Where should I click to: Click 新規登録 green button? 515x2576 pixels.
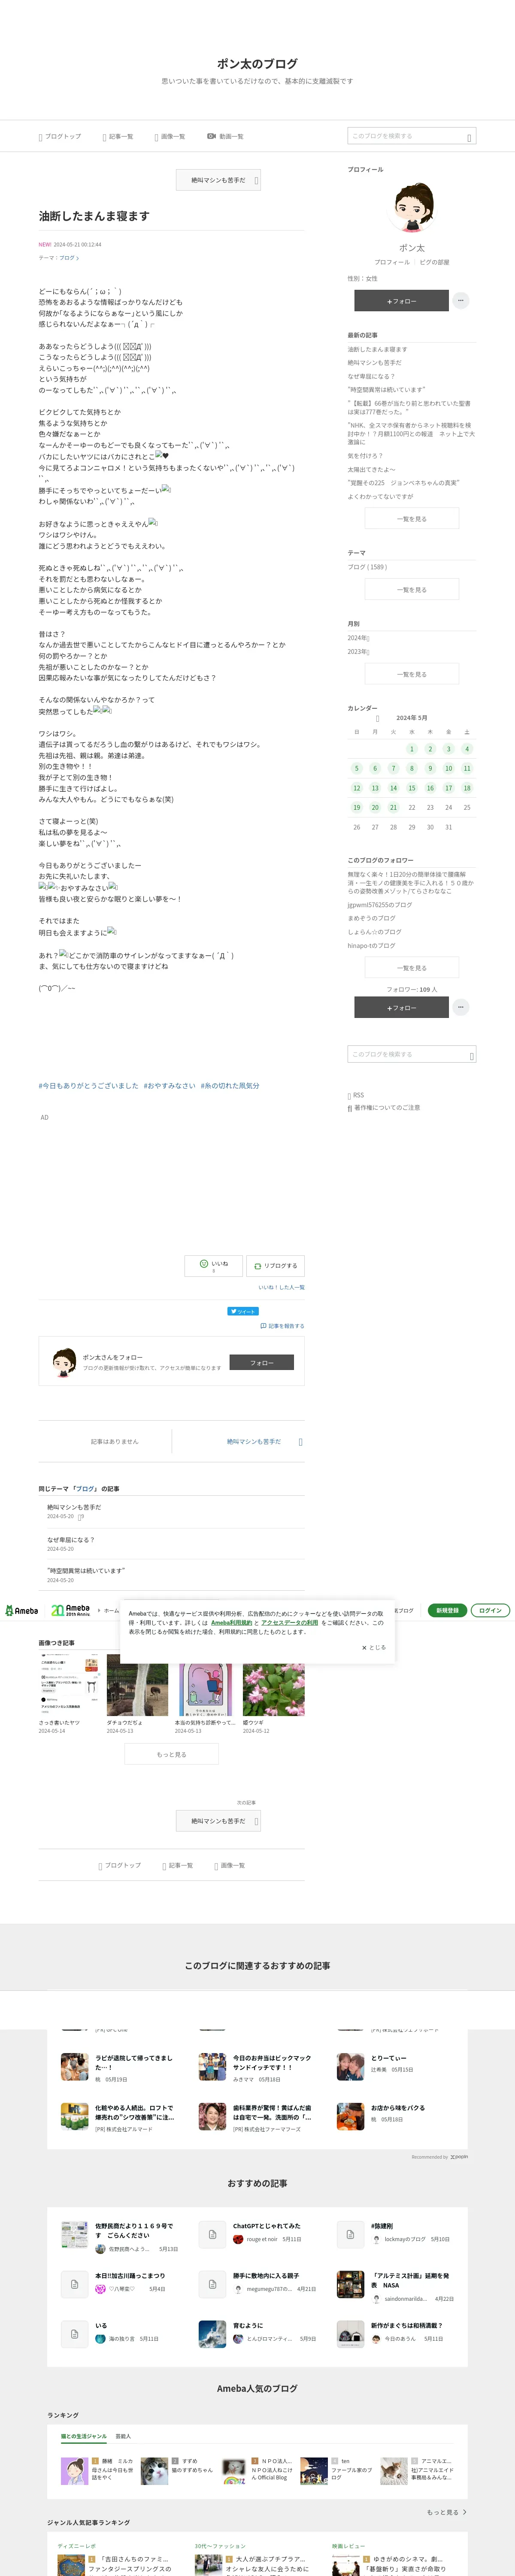[x=447, y=1610]
